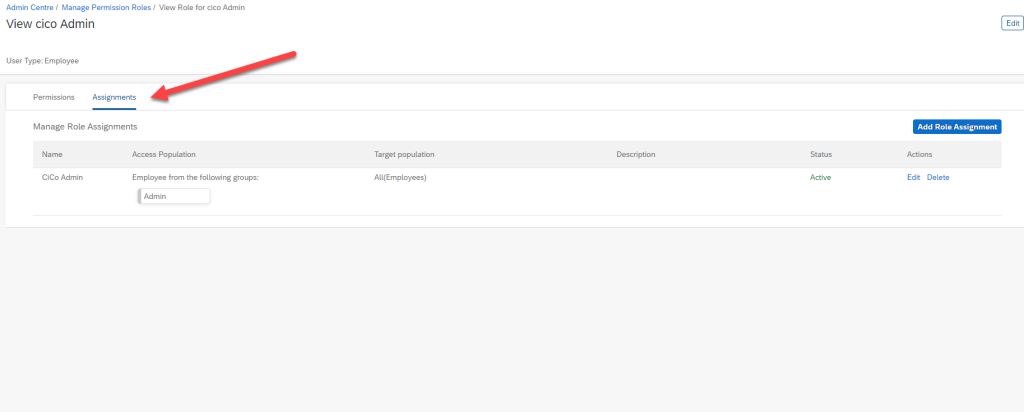Click the Manage Role Assignments heading
This screenshot has height=412, width=1024.
85,127
